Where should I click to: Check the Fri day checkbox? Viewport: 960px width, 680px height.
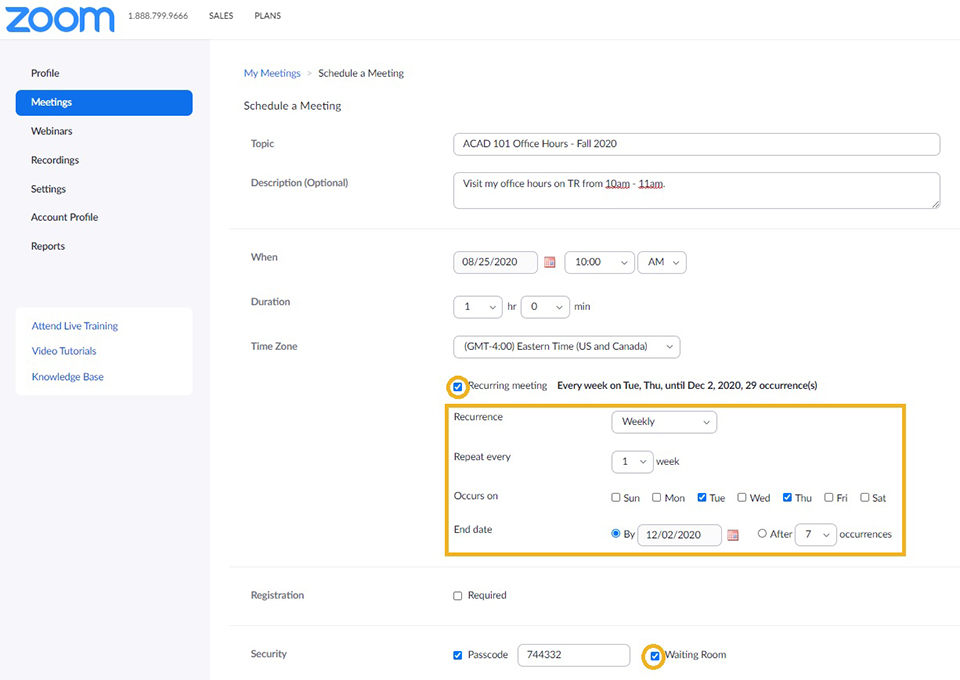(x=828, y=498)
